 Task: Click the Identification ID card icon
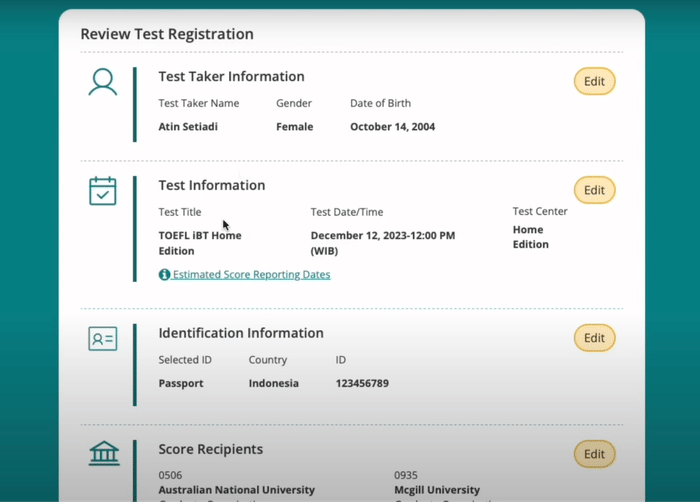click(x=103, y=339)
